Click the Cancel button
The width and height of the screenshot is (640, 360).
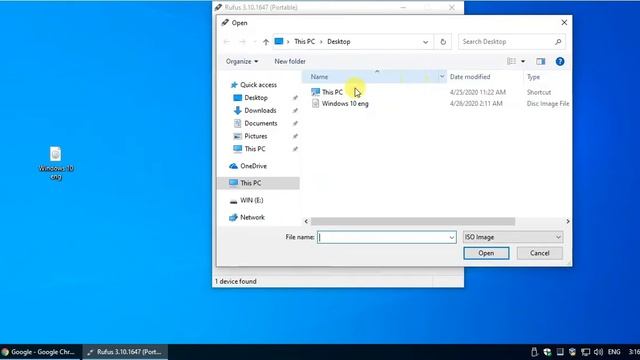click(x=540, y=253)
